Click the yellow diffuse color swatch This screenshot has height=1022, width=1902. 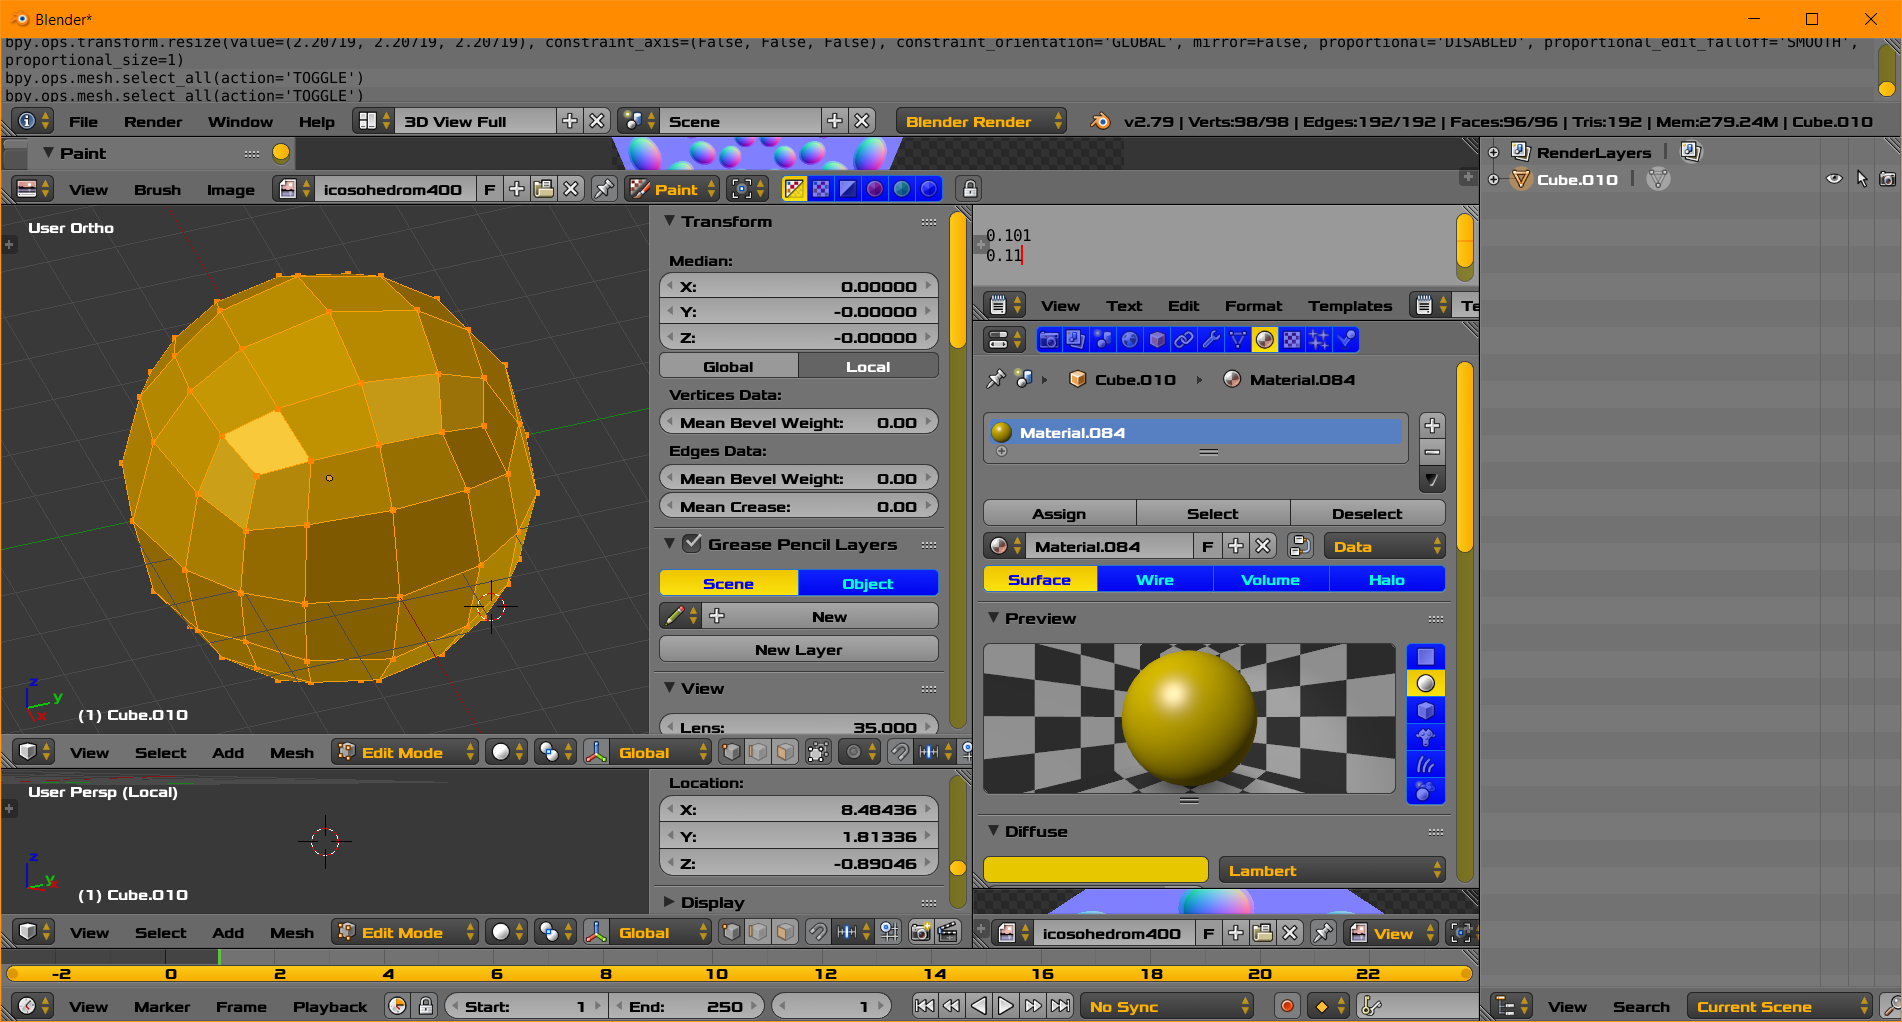click(1096, 870)
